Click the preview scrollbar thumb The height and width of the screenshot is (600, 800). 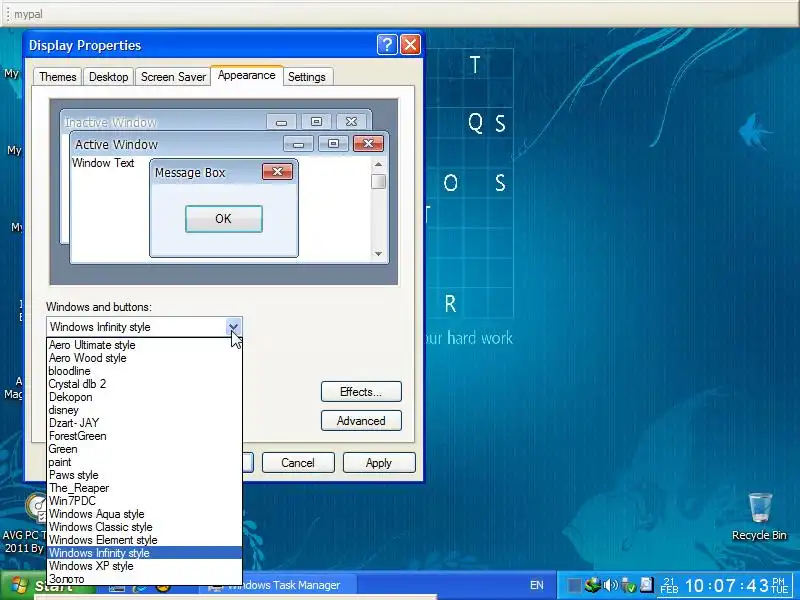coord(378,182)
